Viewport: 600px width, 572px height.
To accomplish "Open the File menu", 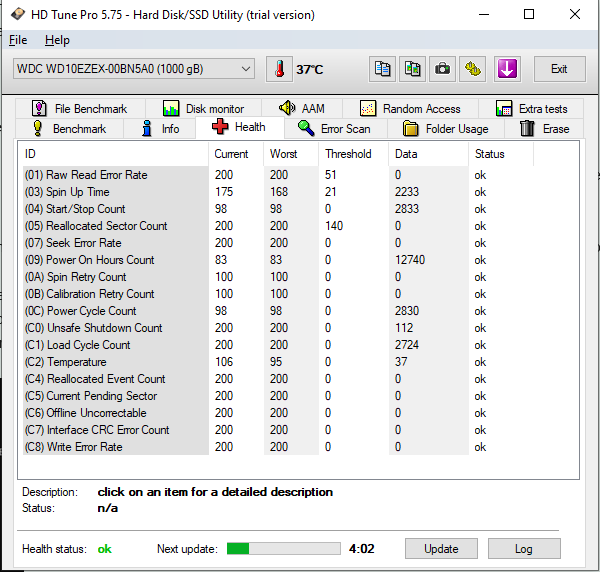I will (18, 40).
